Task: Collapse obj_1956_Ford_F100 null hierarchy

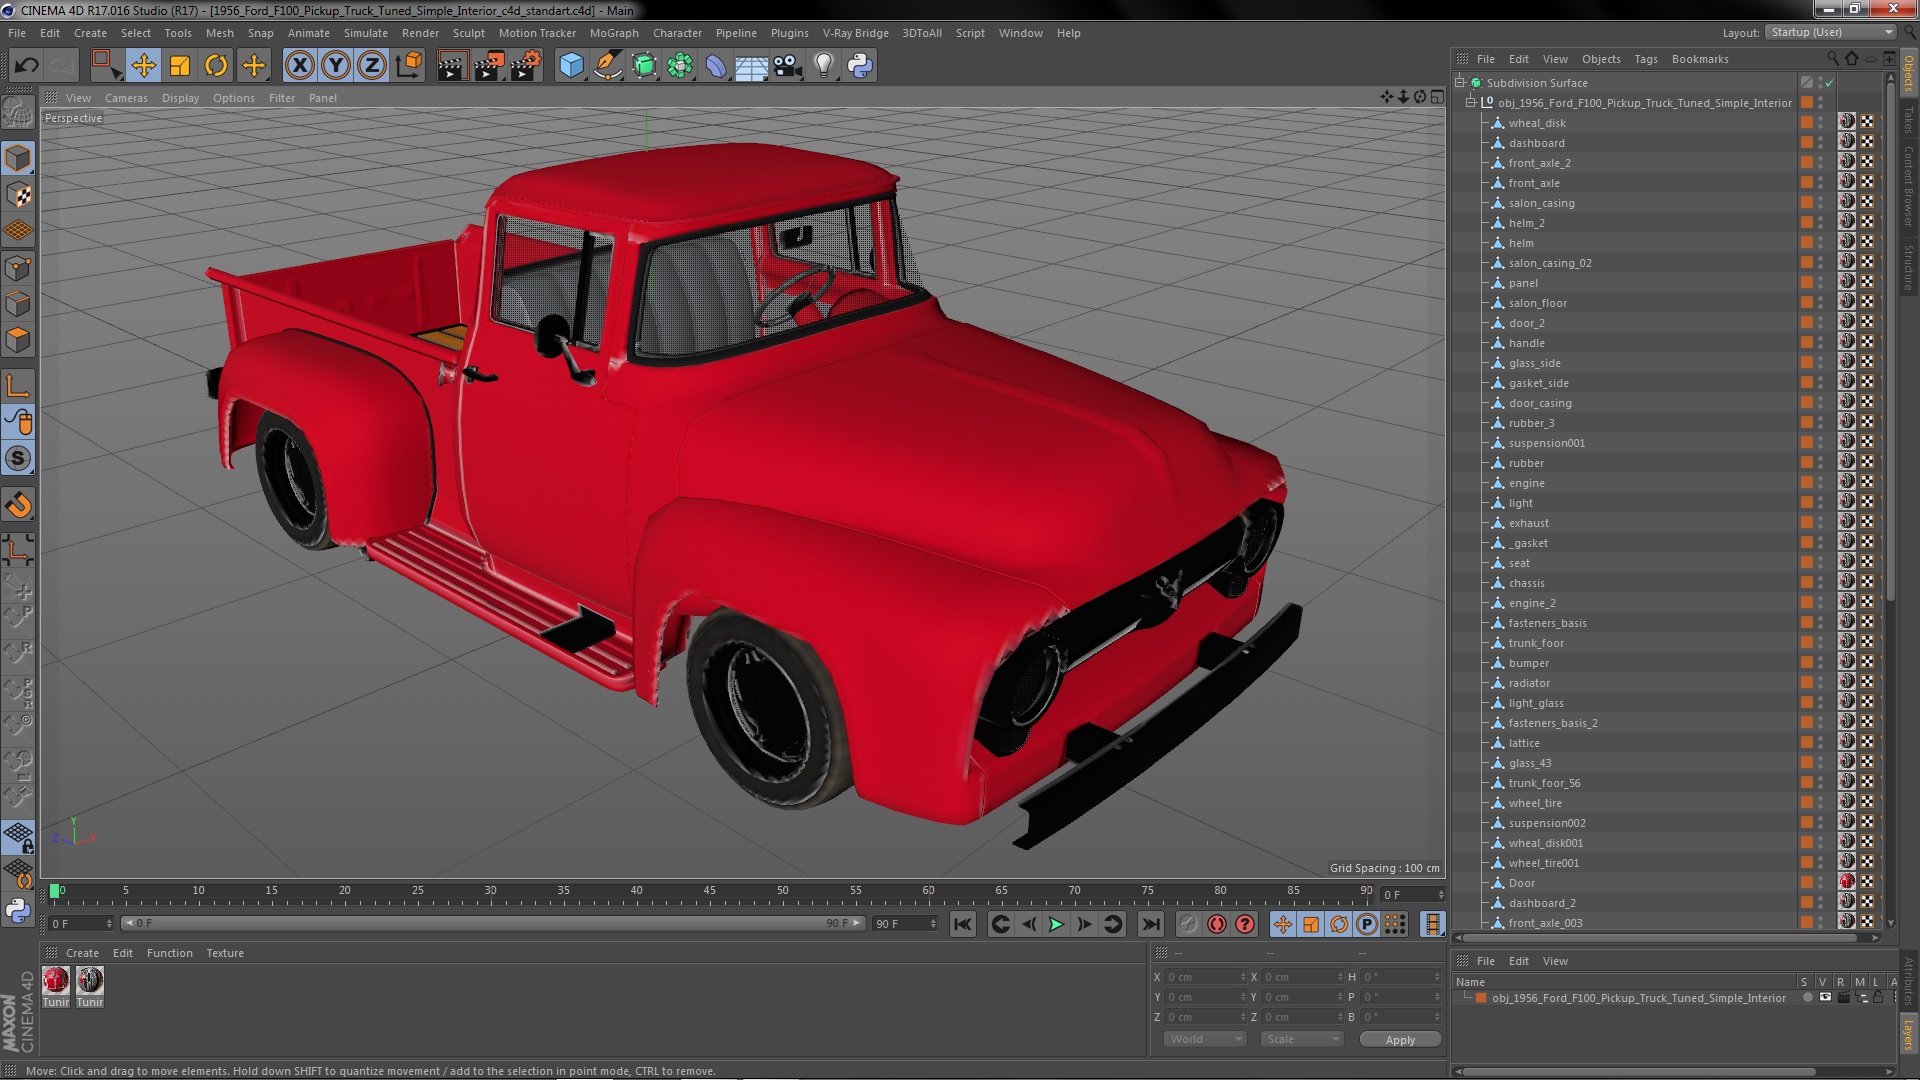Action: [x=1471, y=103]
